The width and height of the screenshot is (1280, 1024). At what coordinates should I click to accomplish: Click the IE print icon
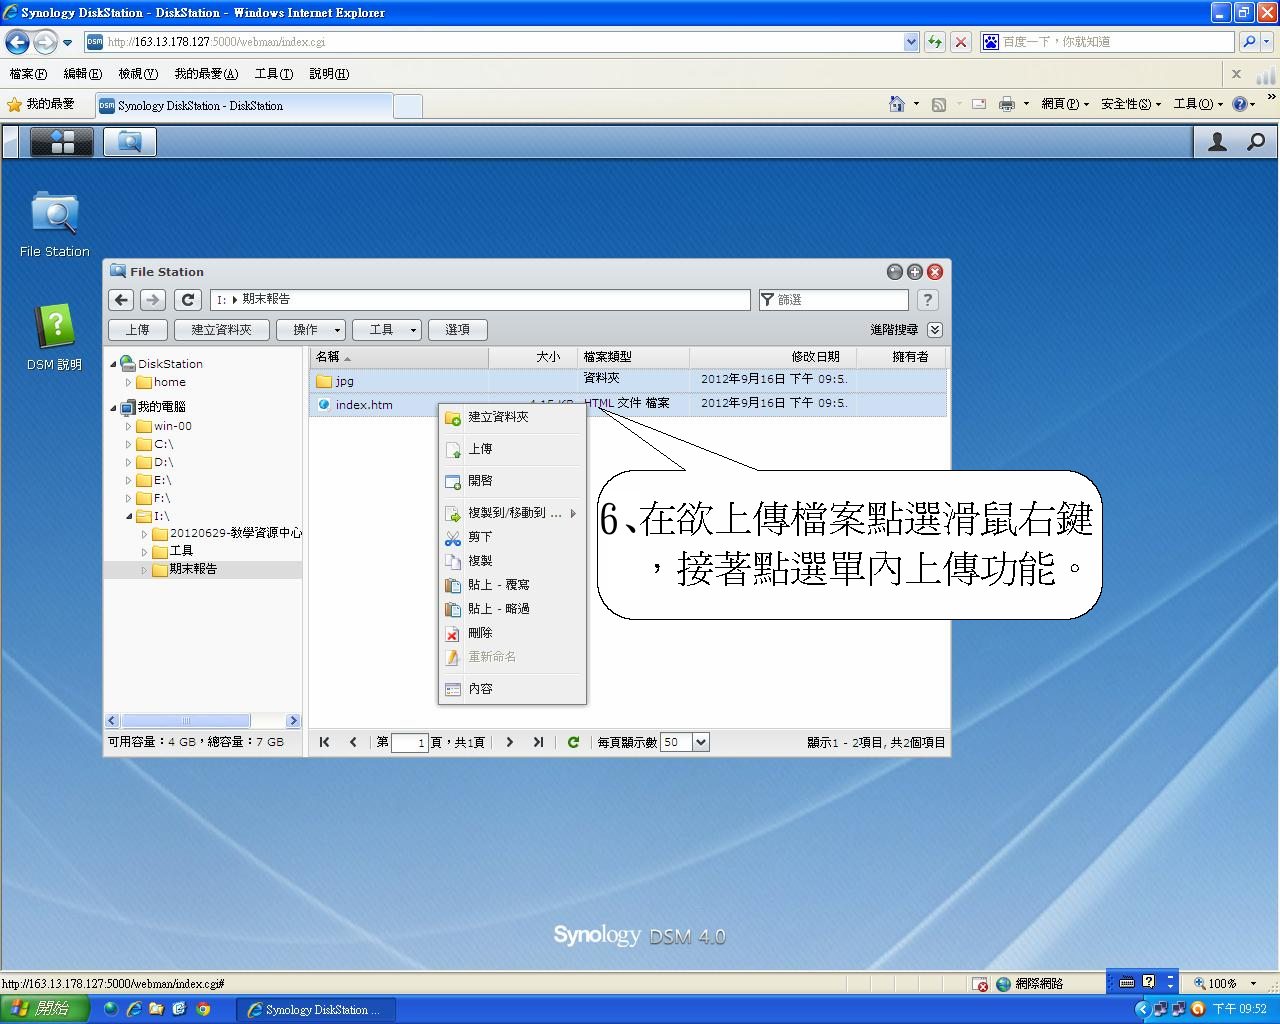tap(1006, 104)
